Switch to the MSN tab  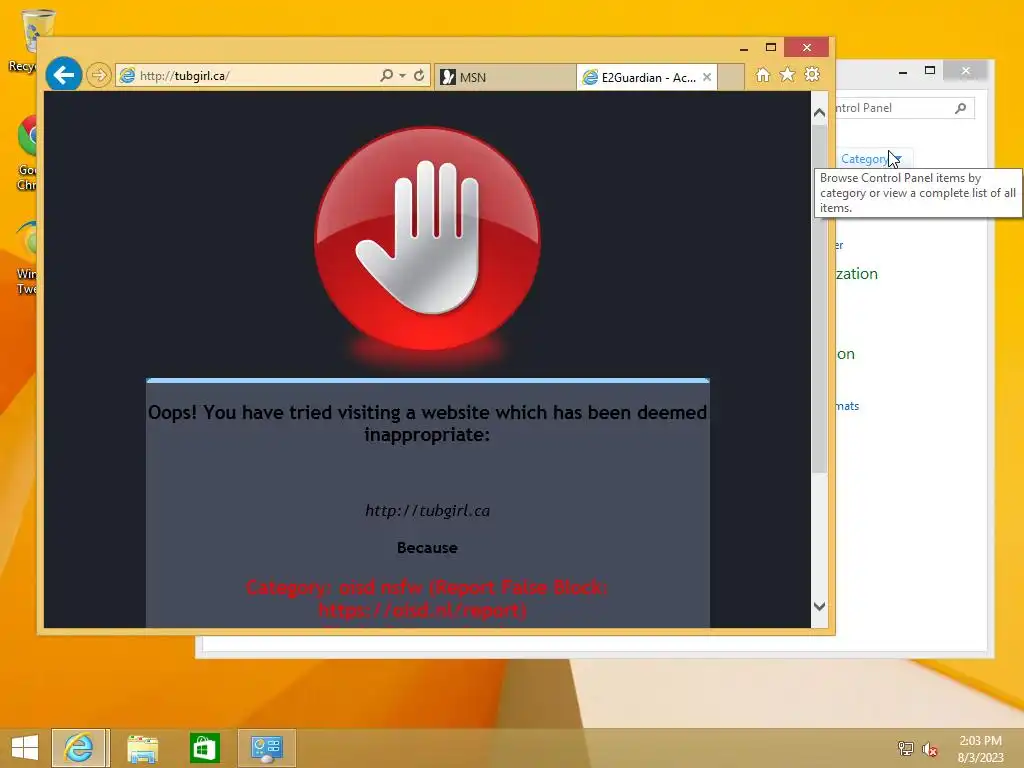pos(505,77)
